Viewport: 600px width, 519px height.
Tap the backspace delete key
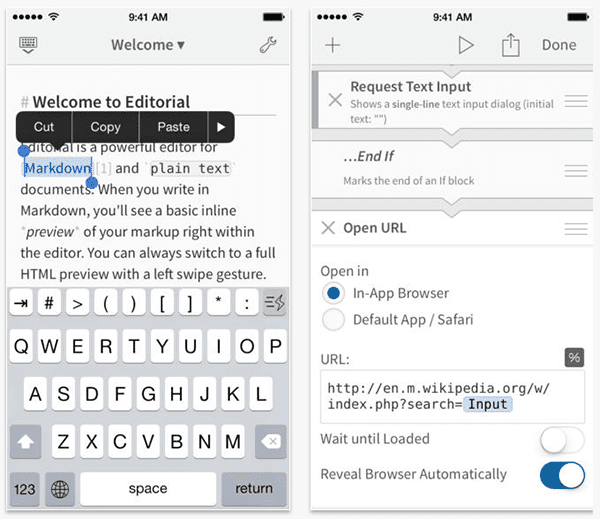pyautogui.click(x=271, y=441)
